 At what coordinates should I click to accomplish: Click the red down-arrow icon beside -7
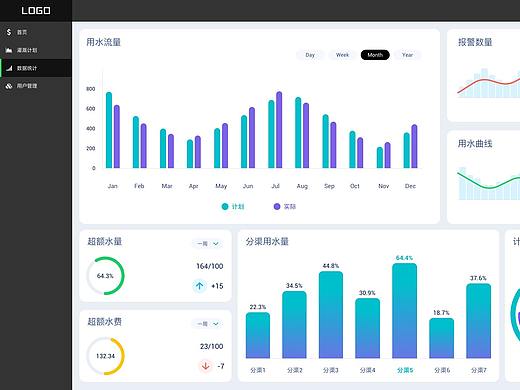[x=206, y=366]
